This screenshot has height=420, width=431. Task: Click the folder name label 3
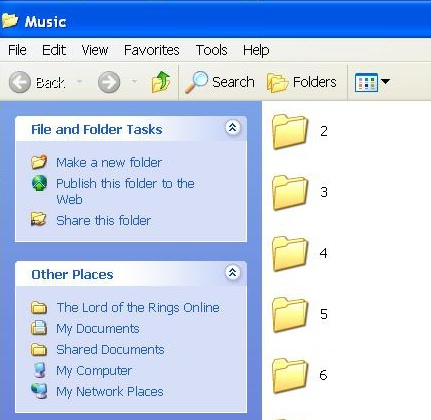tap(324, 192)
